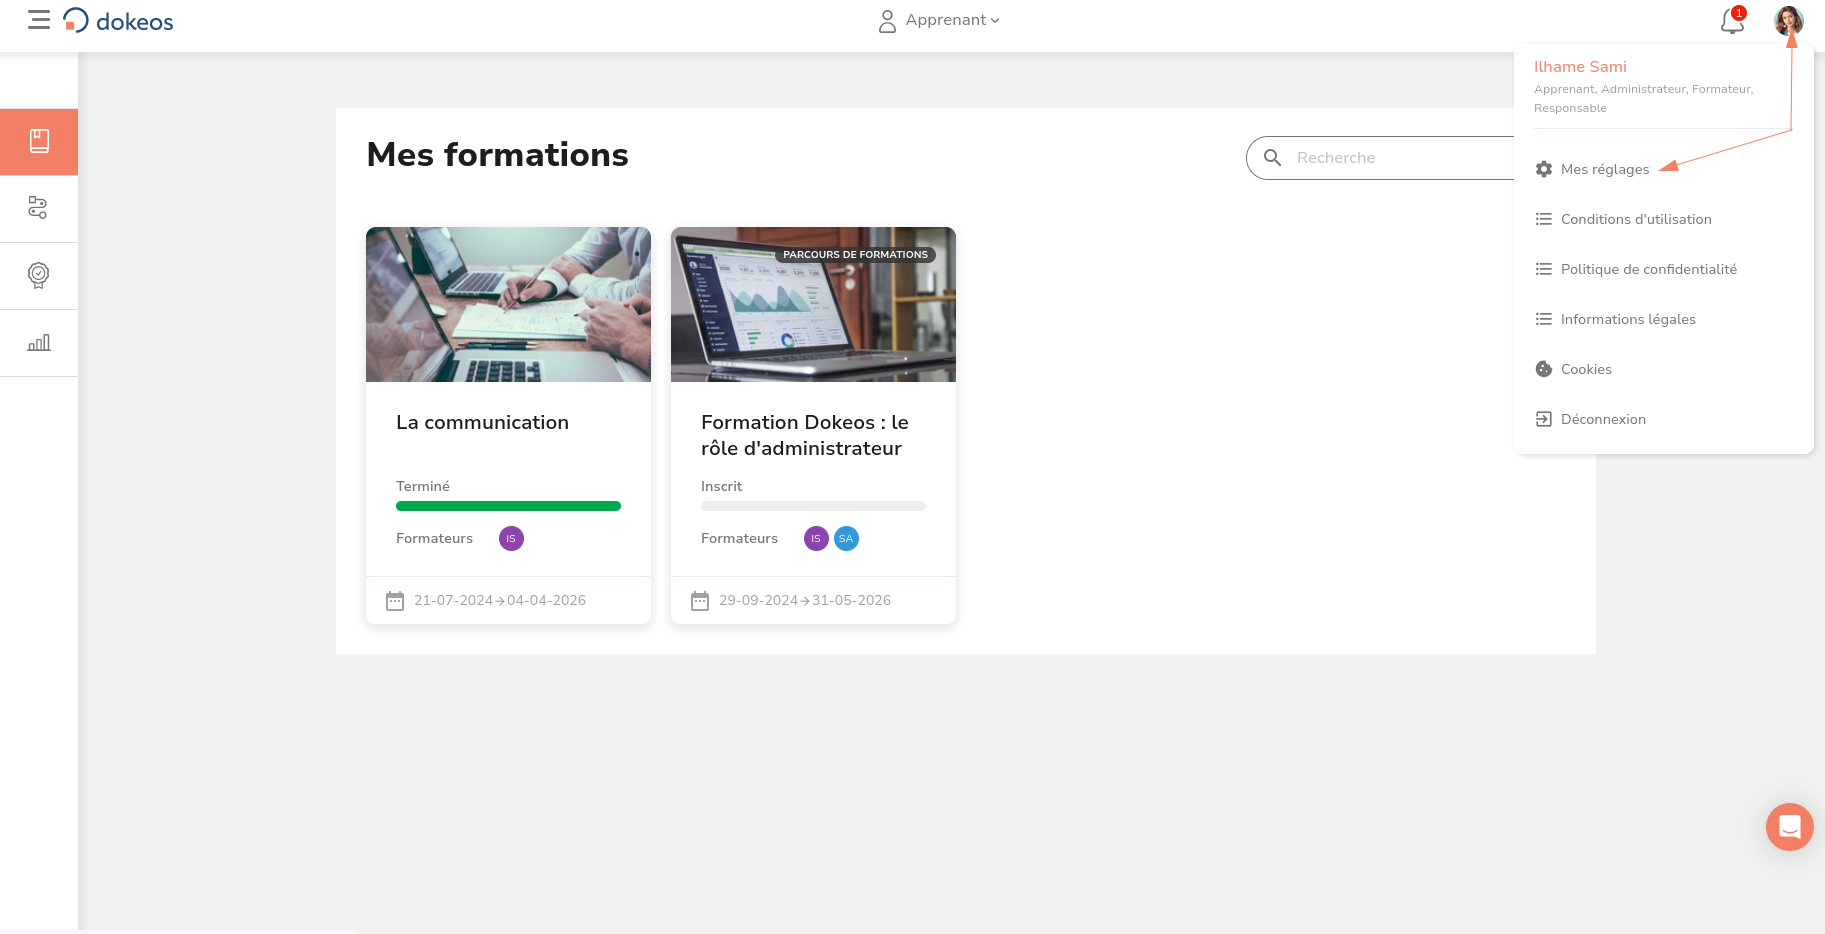Open the Apprenant role dropdown
The width and height of the screenshot is (1825, 934).
(x=939, y=21)
